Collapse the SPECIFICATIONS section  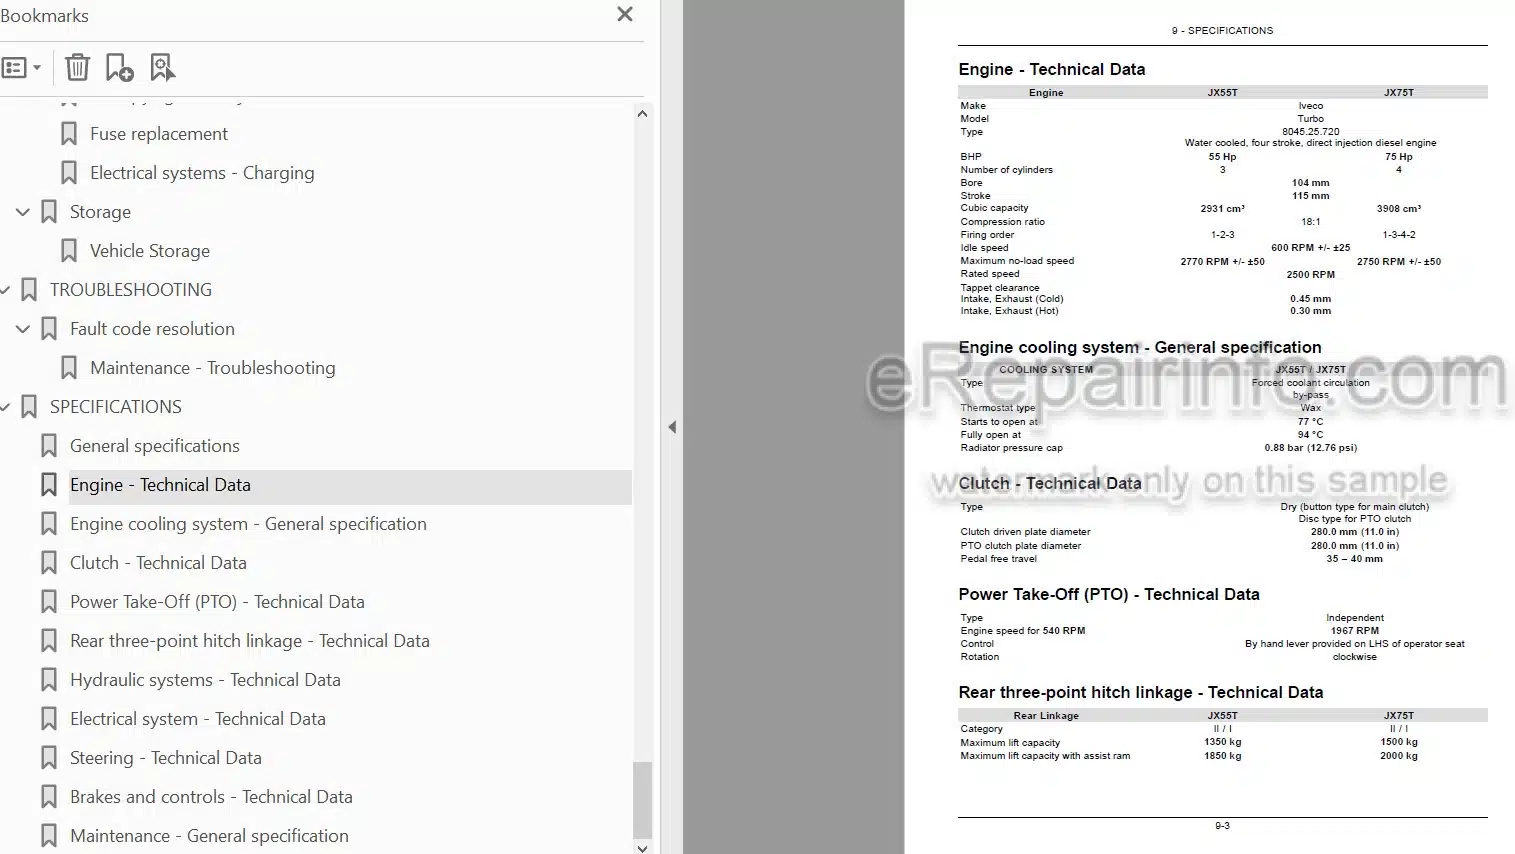point(5,407)
